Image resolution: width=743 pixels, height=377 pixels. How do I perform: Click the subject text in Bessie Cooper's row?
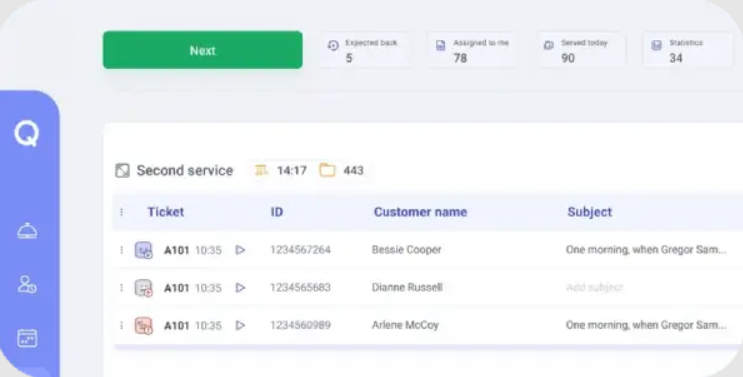[646, 250]
